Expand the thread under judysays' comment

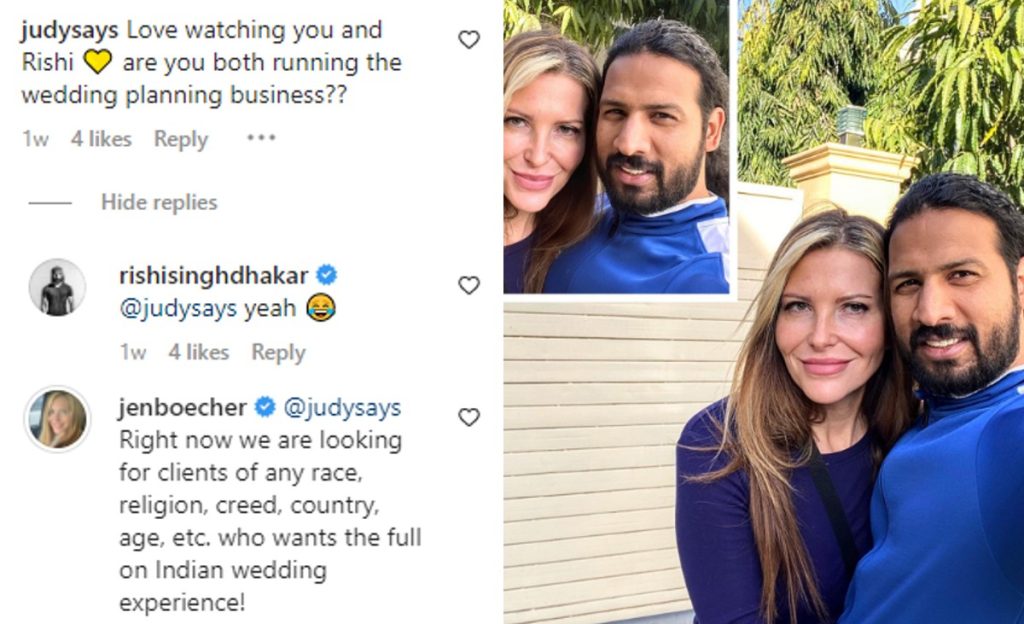tap(157, 202)
